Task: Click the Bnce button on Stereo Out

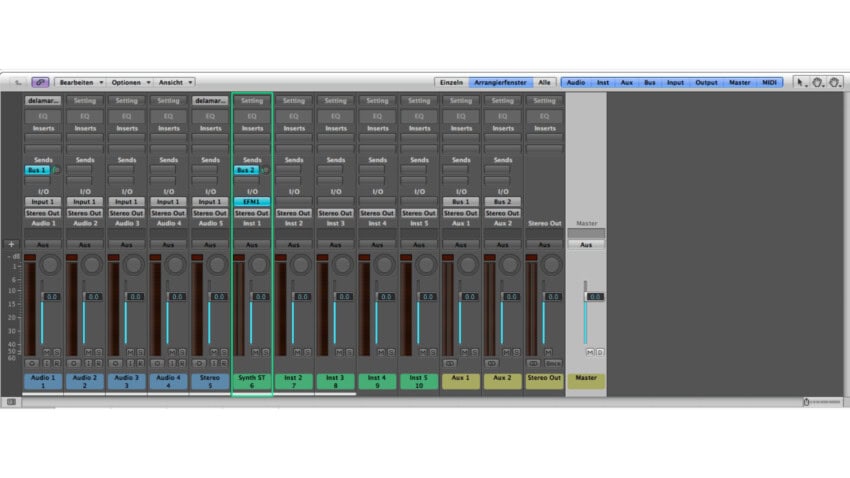Action: click(552, 363)
